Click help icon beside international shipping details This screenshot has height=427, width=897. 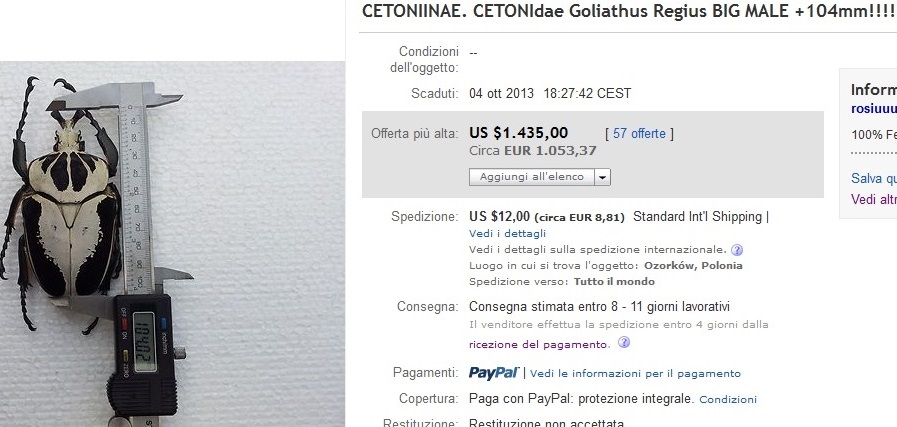click(737, 249)
